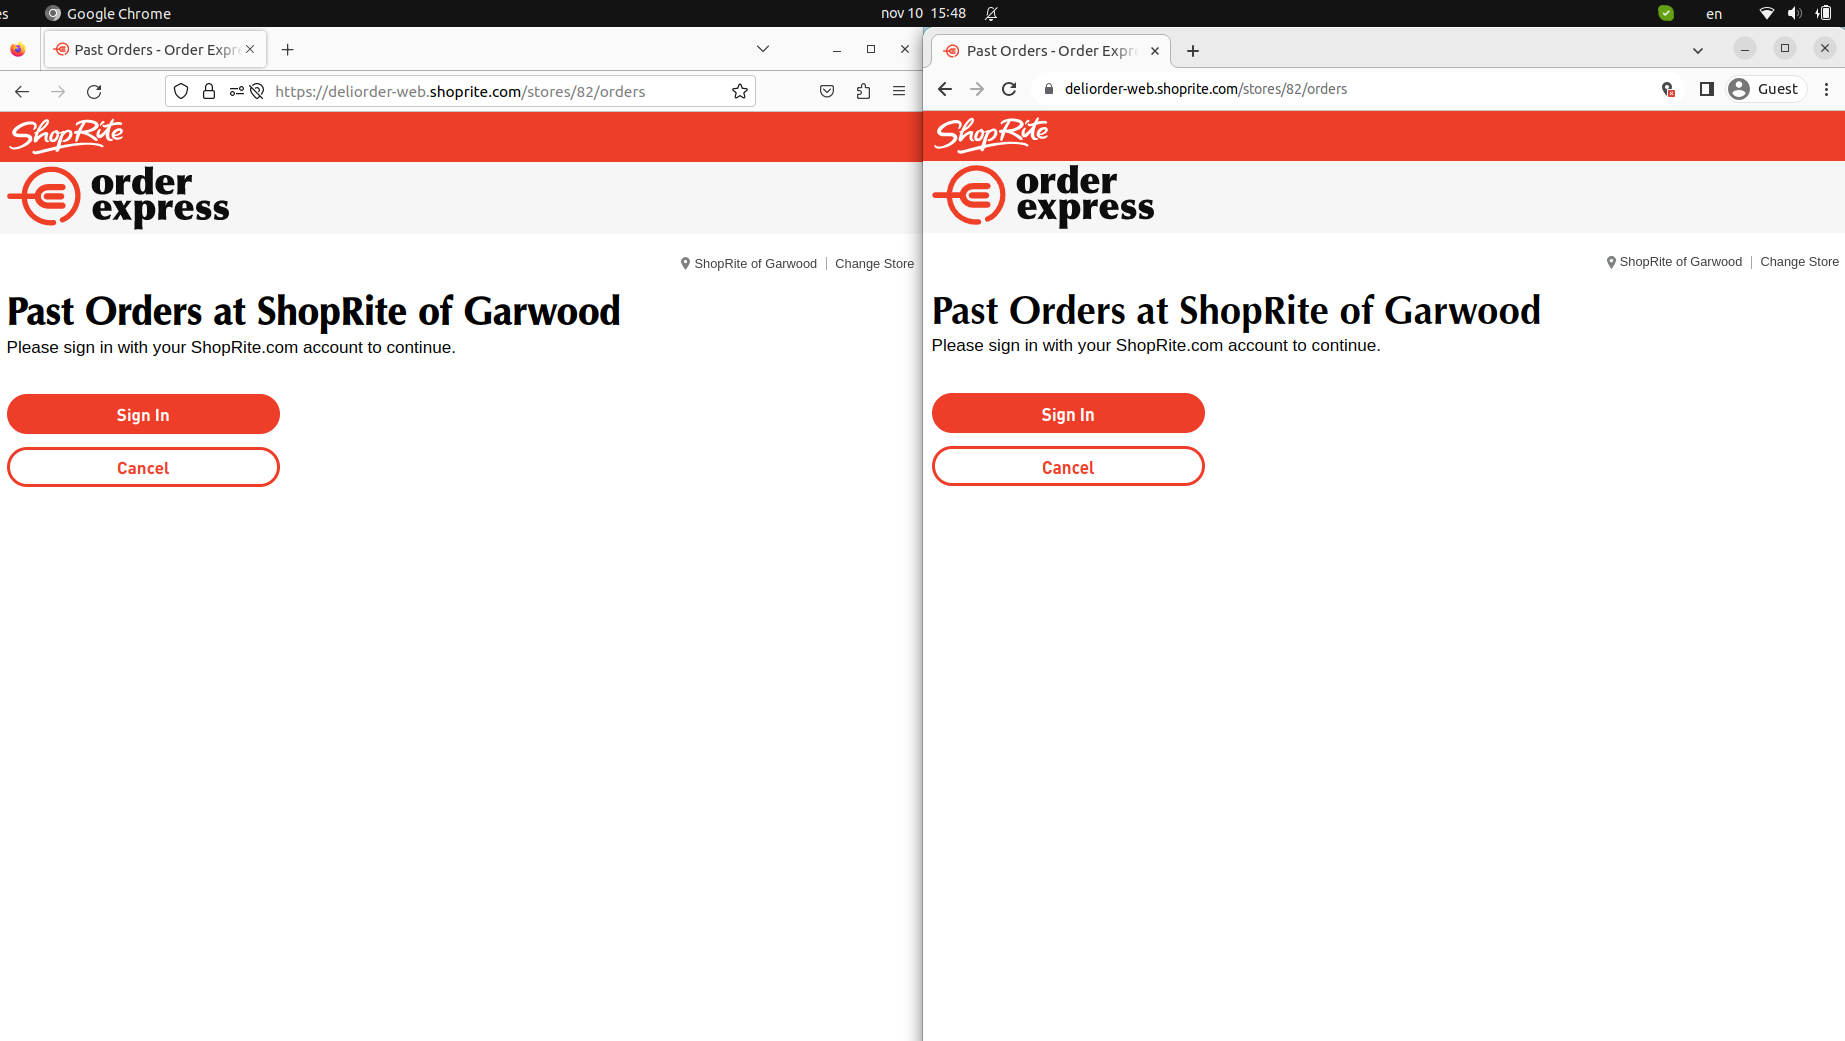This screenshot has height=1041, width=1845.
Task: Open the Guest profile menu in Chrome
Action: pos(1765,88)
